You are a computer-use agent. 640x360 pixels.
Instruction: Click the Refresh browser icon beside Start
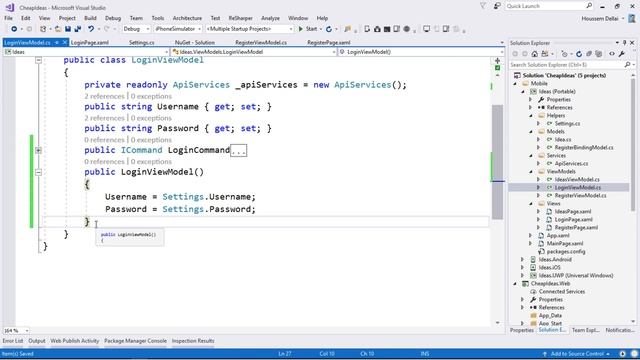coord(329,29)
